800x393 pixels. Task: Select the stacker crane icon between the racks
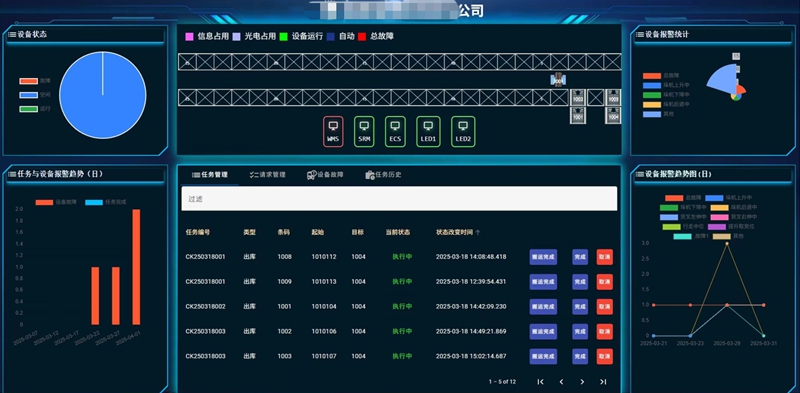pyautogui.click(x=559, y=80)
